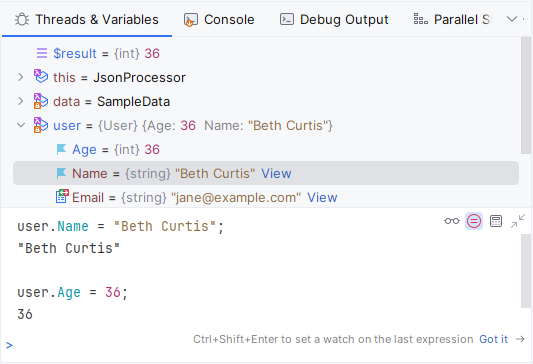The width and height of the screenshot is (533, 364).
Task: Select the Name = "Beth Curtis" row
Action: pos(266,173)
